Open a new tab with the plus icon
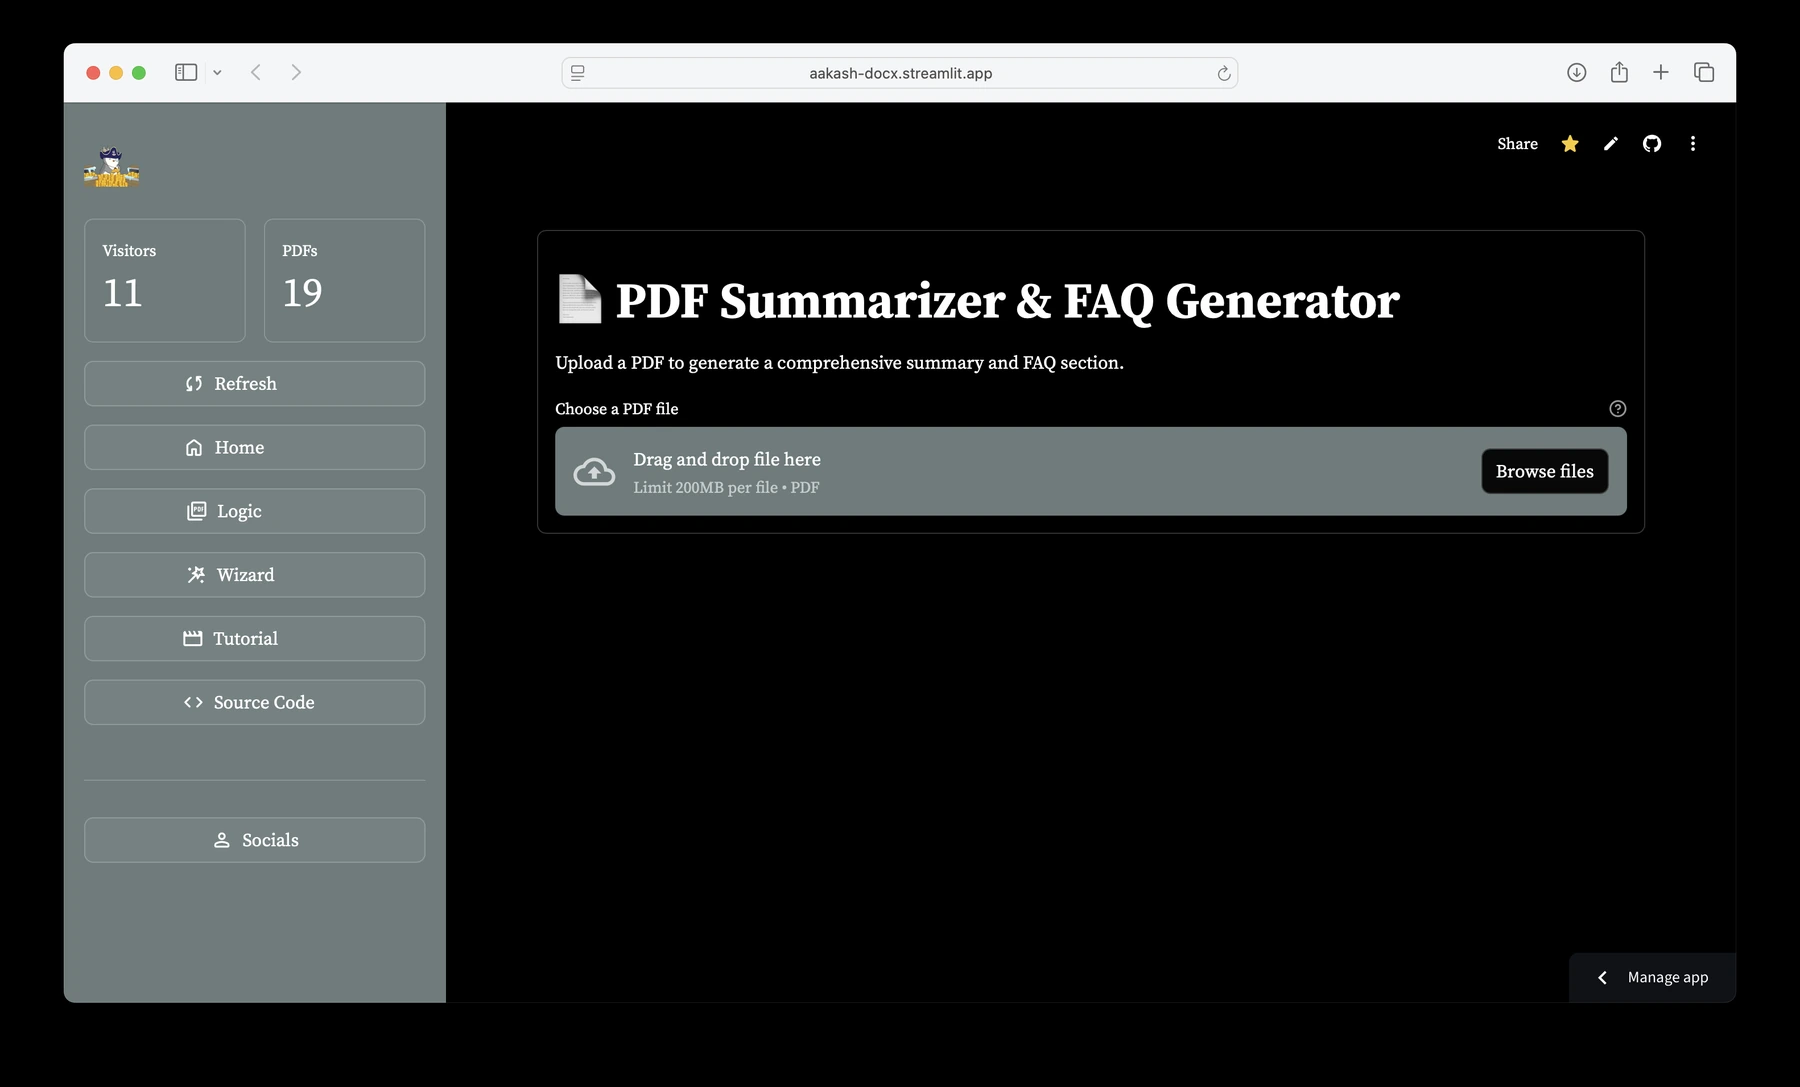The width and height of the screenshot is (1800, 1087). [x=1661, y=72]
